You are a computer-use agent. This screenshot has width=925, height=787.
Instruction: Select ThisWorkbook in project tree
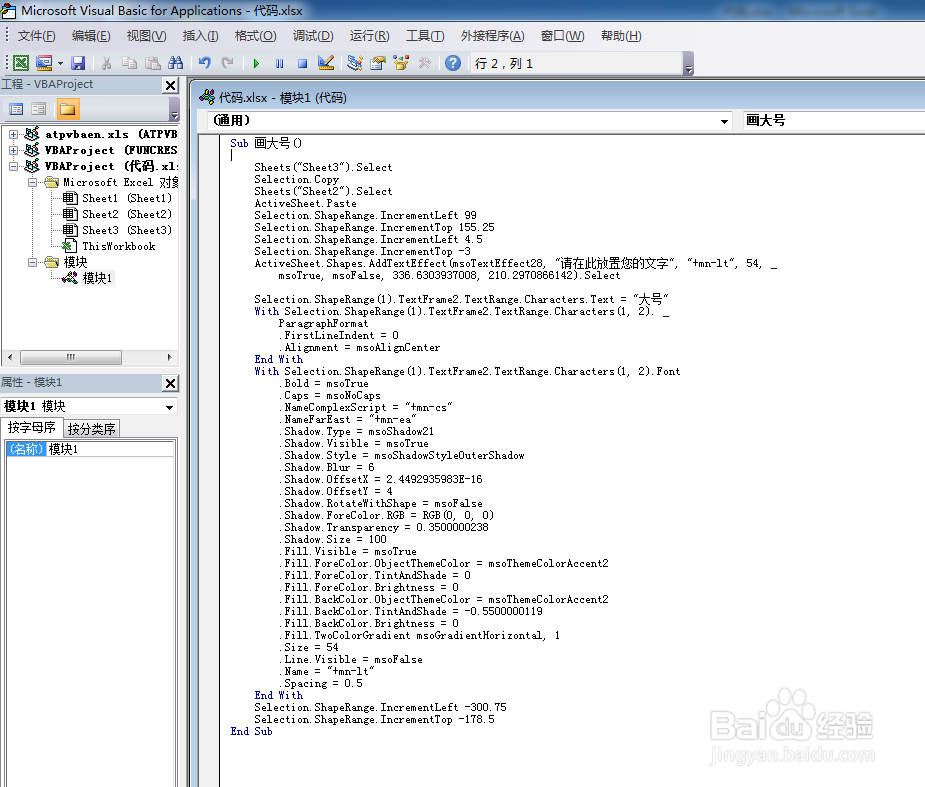109,246
